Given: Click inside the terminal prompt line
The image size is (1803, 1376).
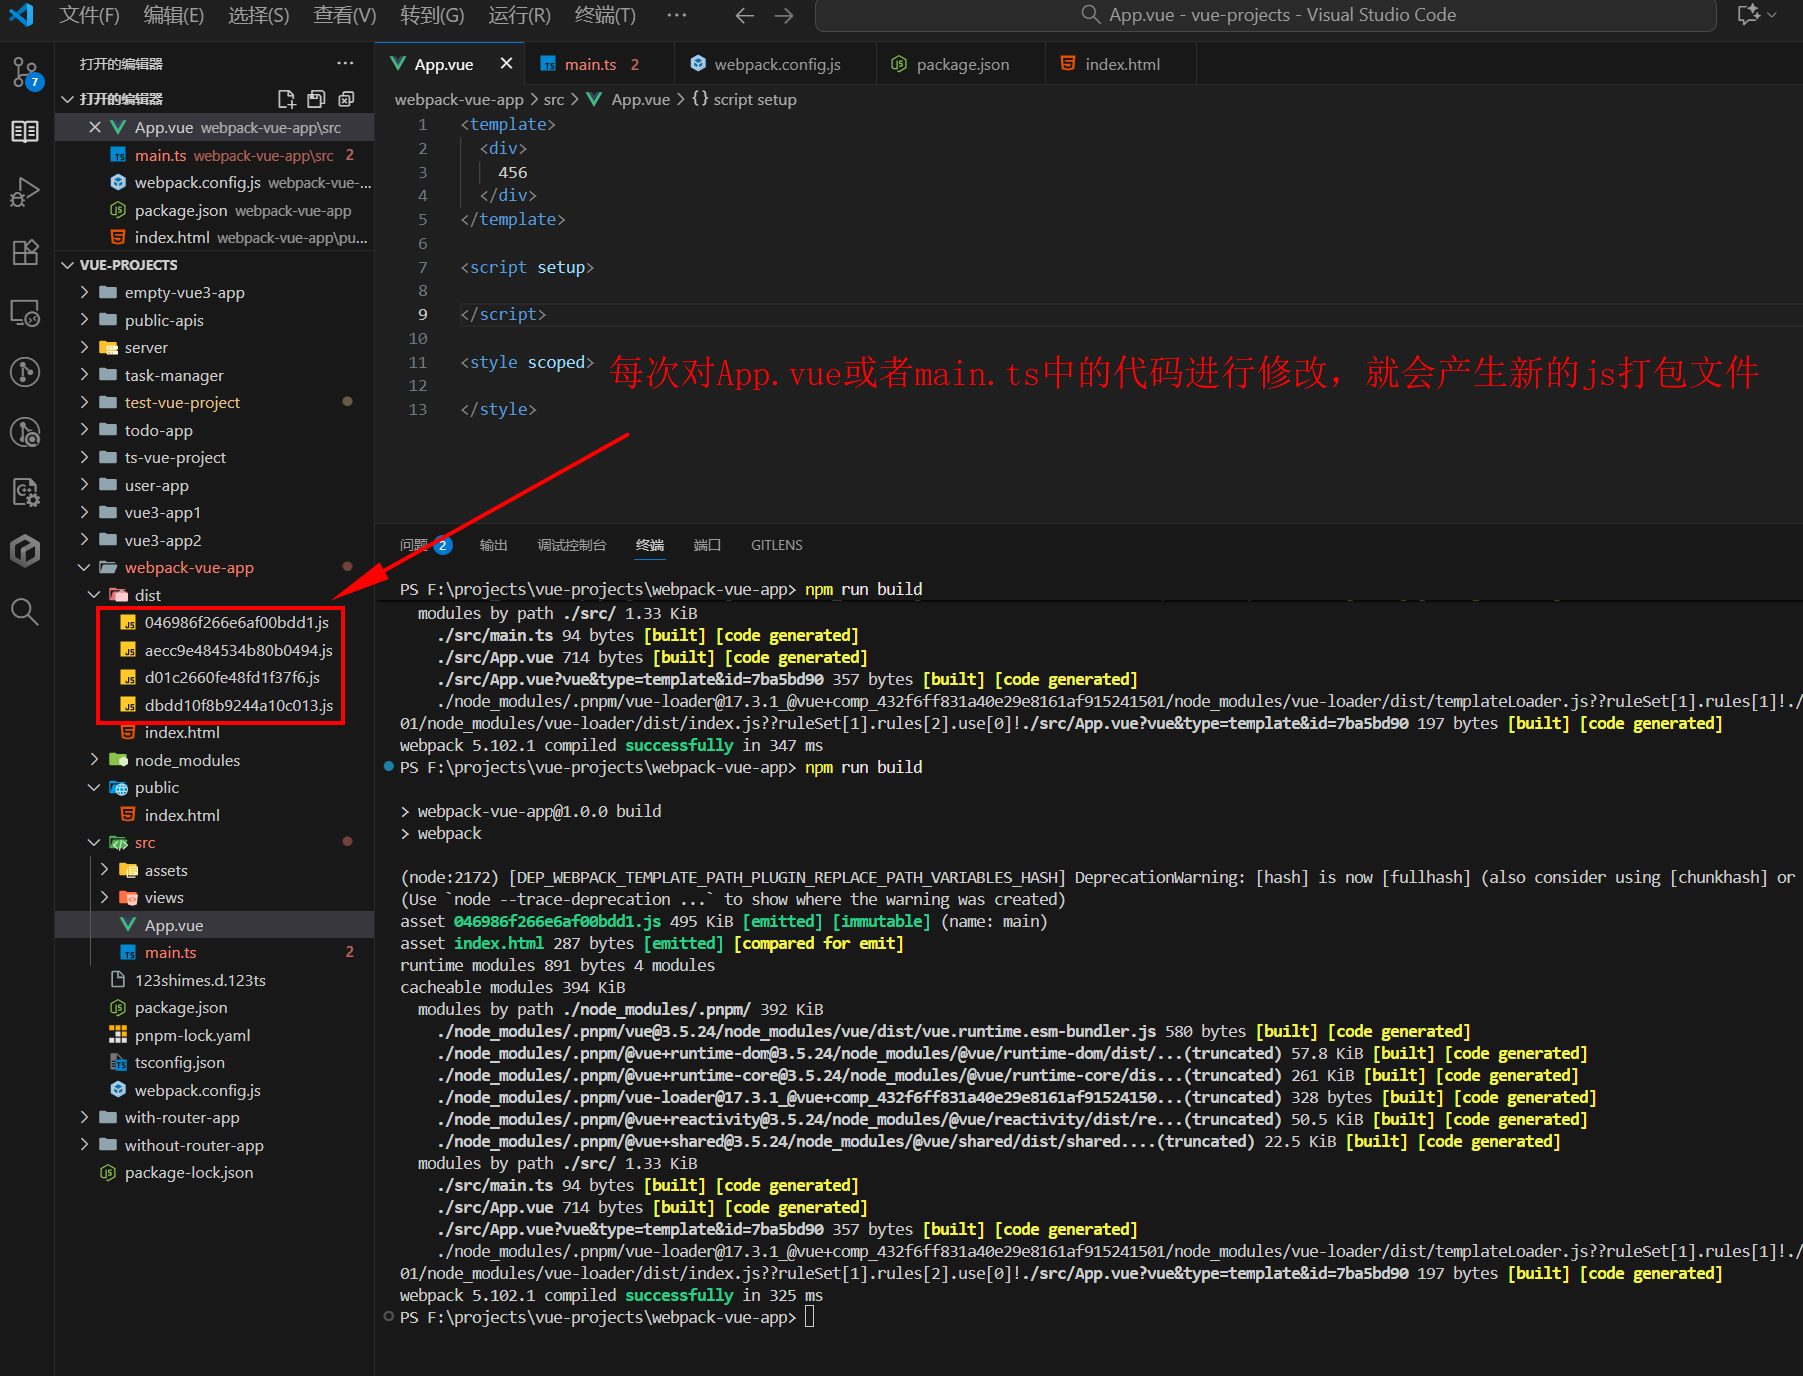Looking at the screenshot, I should 809,1317.
